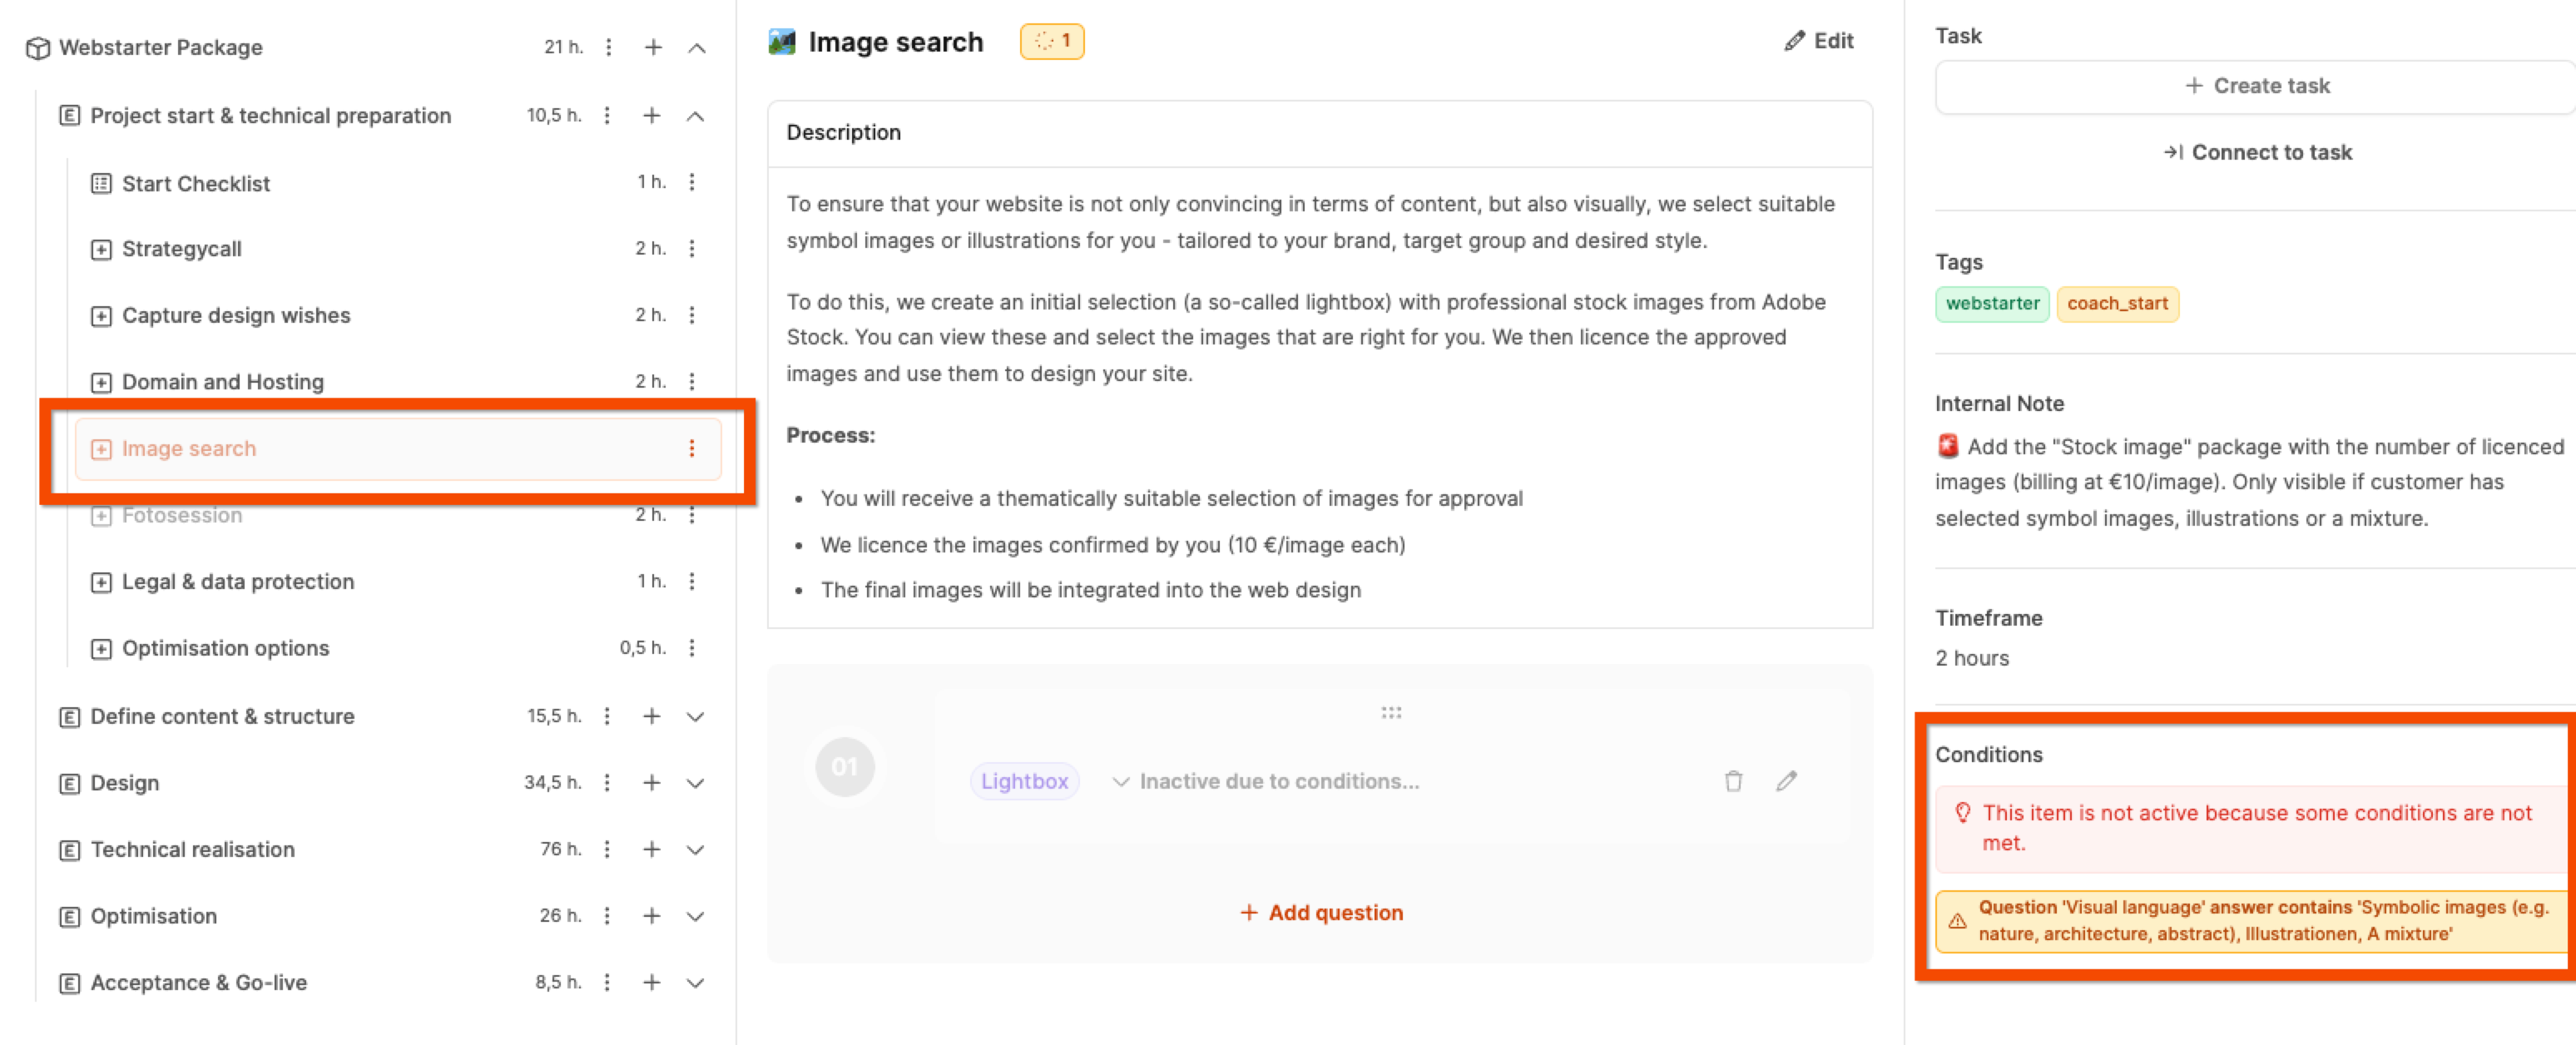Open three-dot menu for Design section
This screenshot has width=2576, height=1045.
(x=607, y=782)
